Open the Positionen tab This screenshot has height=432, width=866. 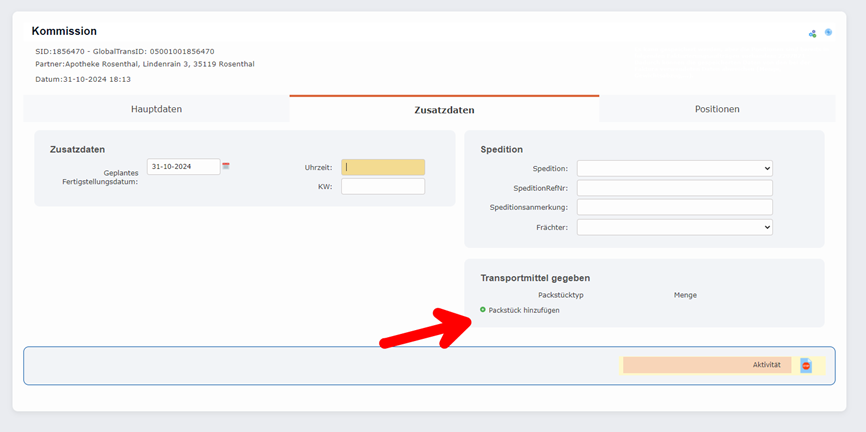click(717, 109)
